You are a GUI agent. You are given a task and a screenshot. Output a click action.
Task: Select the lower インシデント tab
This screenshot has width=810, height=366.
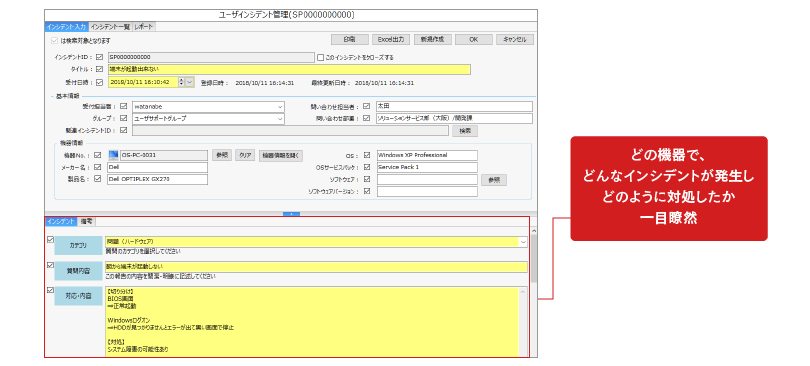[61, 221]
